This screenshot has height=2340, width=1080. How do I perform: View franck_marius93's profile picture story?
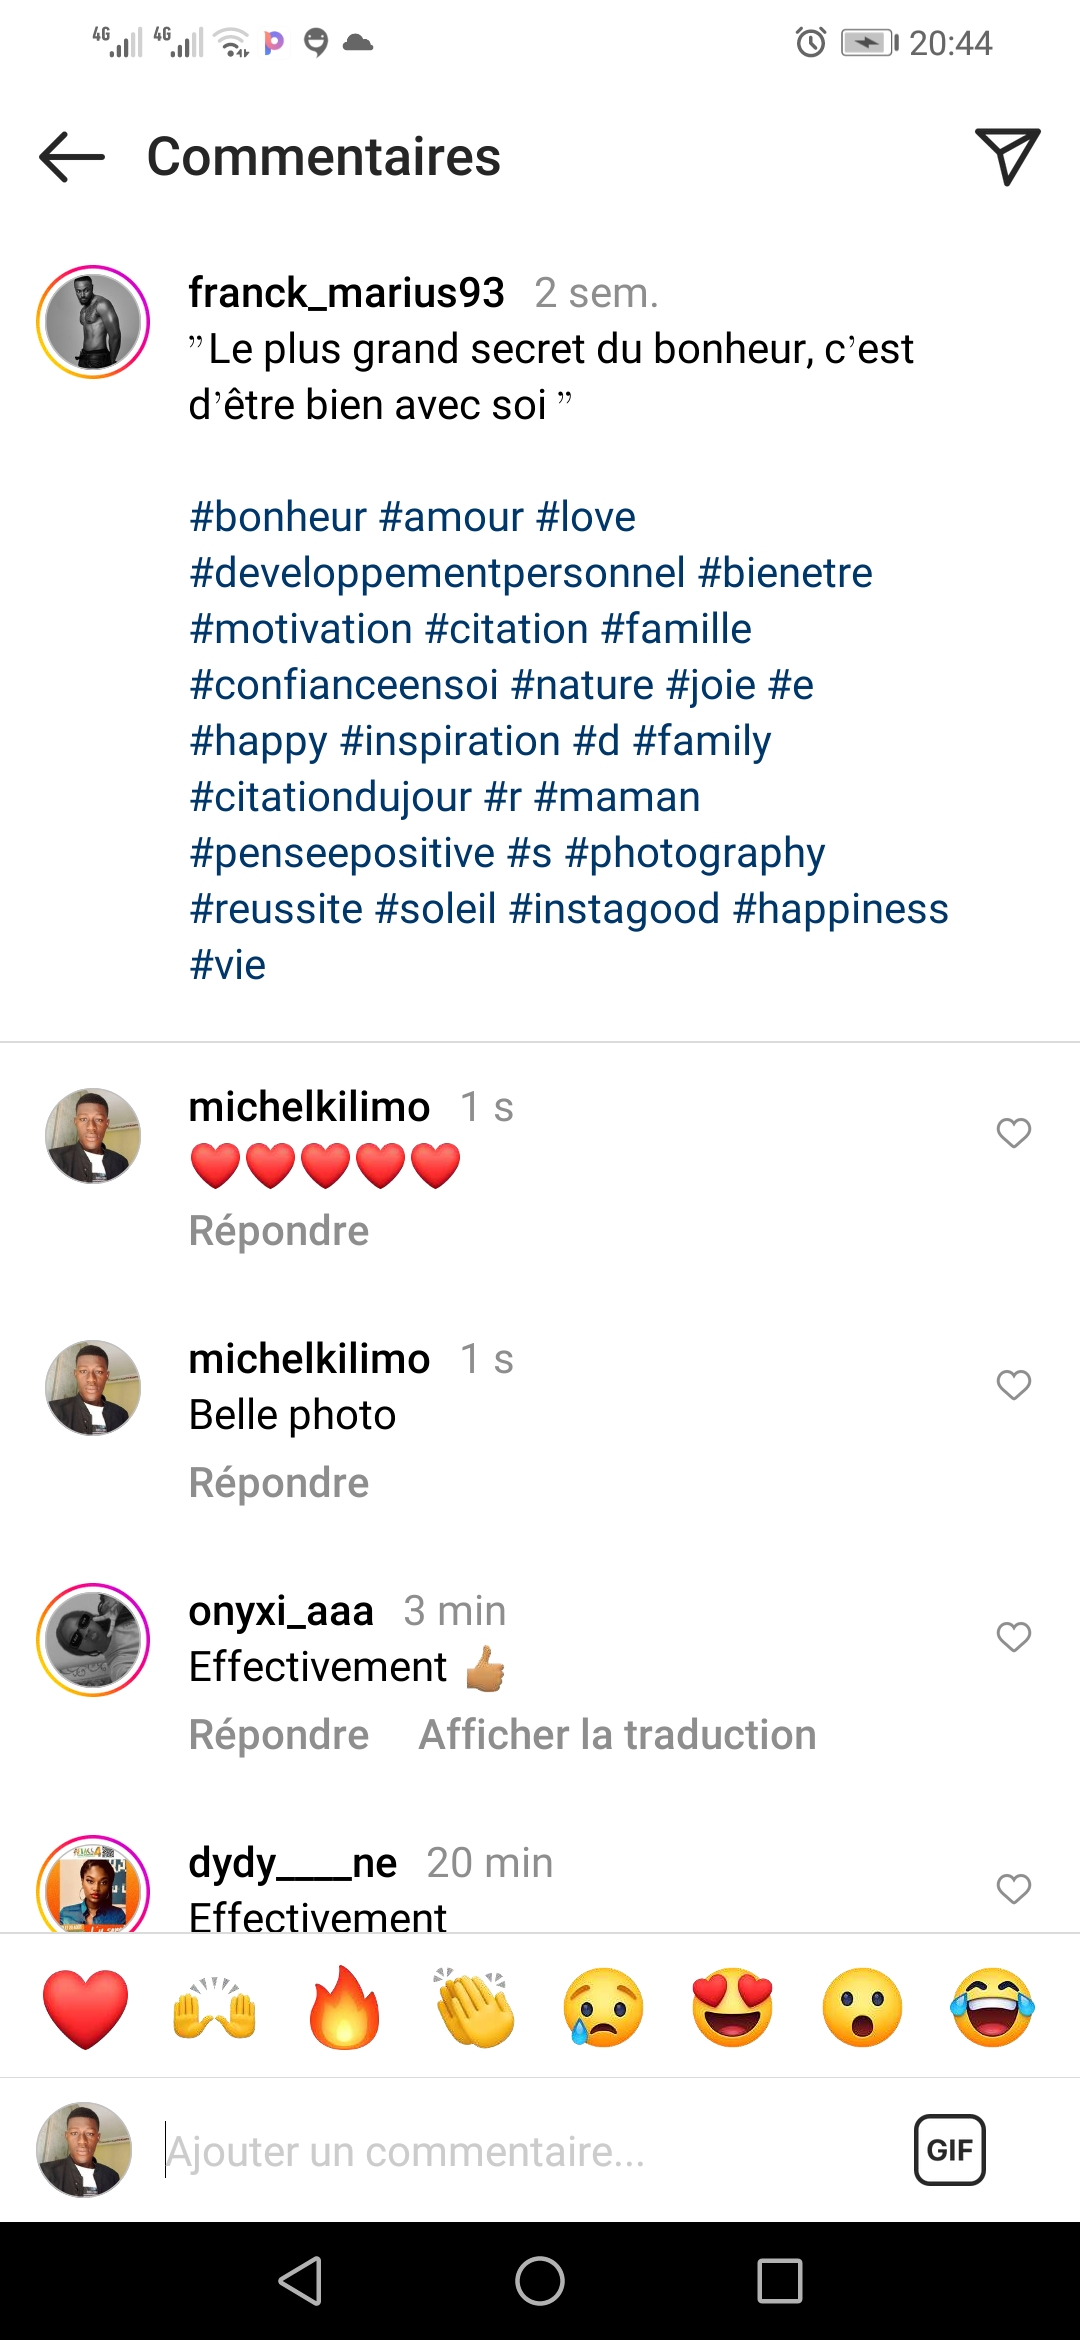(x=93, y=323)
